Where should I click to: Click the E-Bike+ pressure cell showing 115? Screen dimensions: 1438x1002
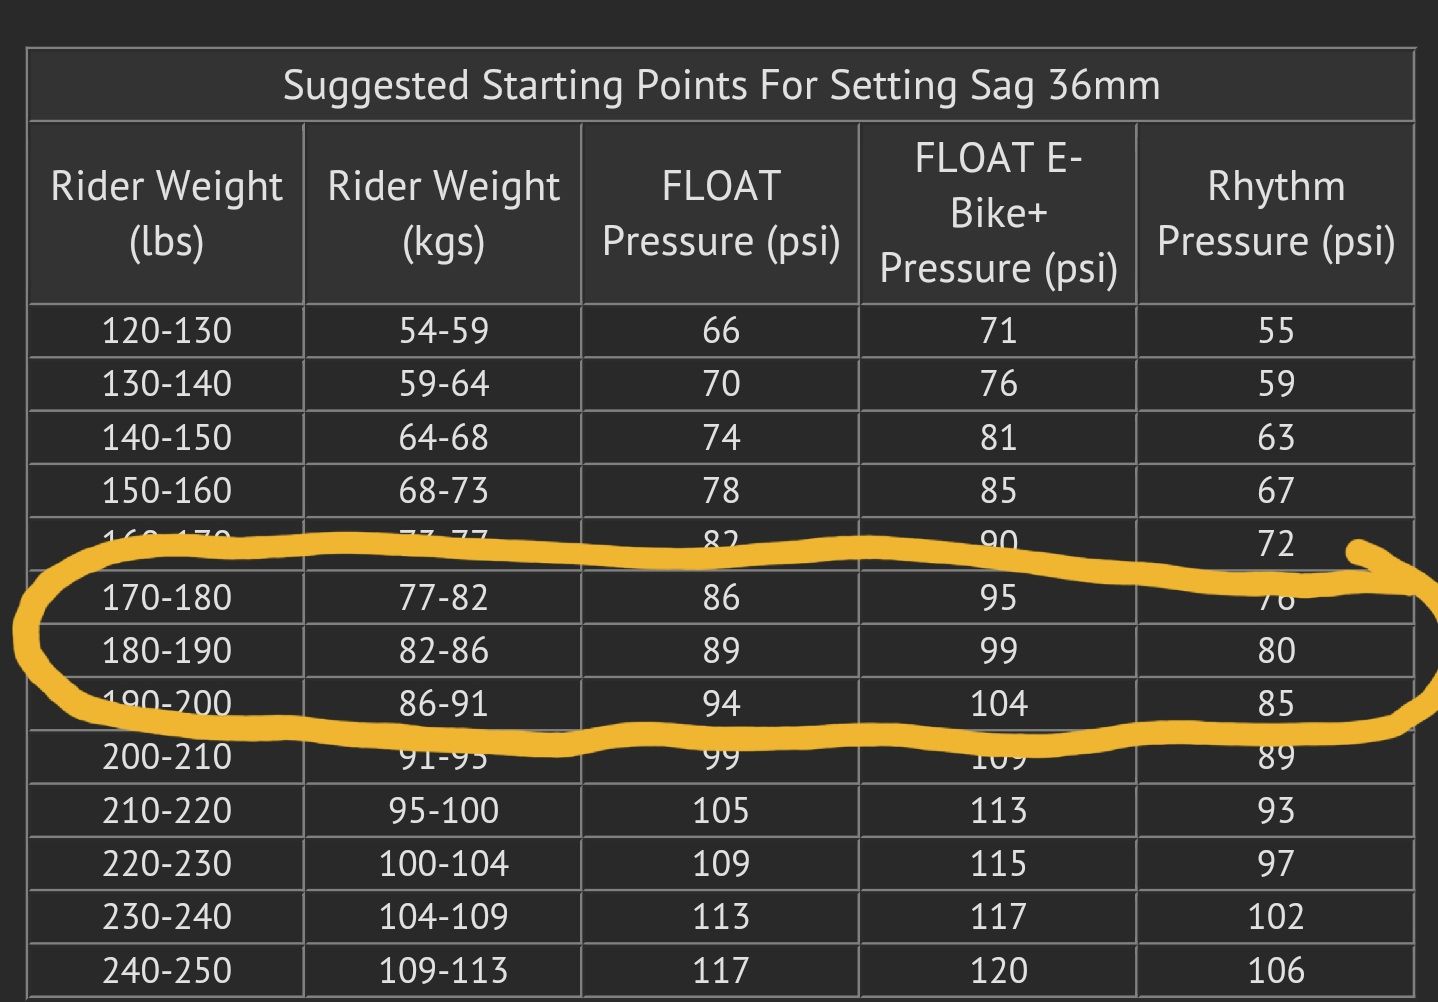click(x=998, y=864)
